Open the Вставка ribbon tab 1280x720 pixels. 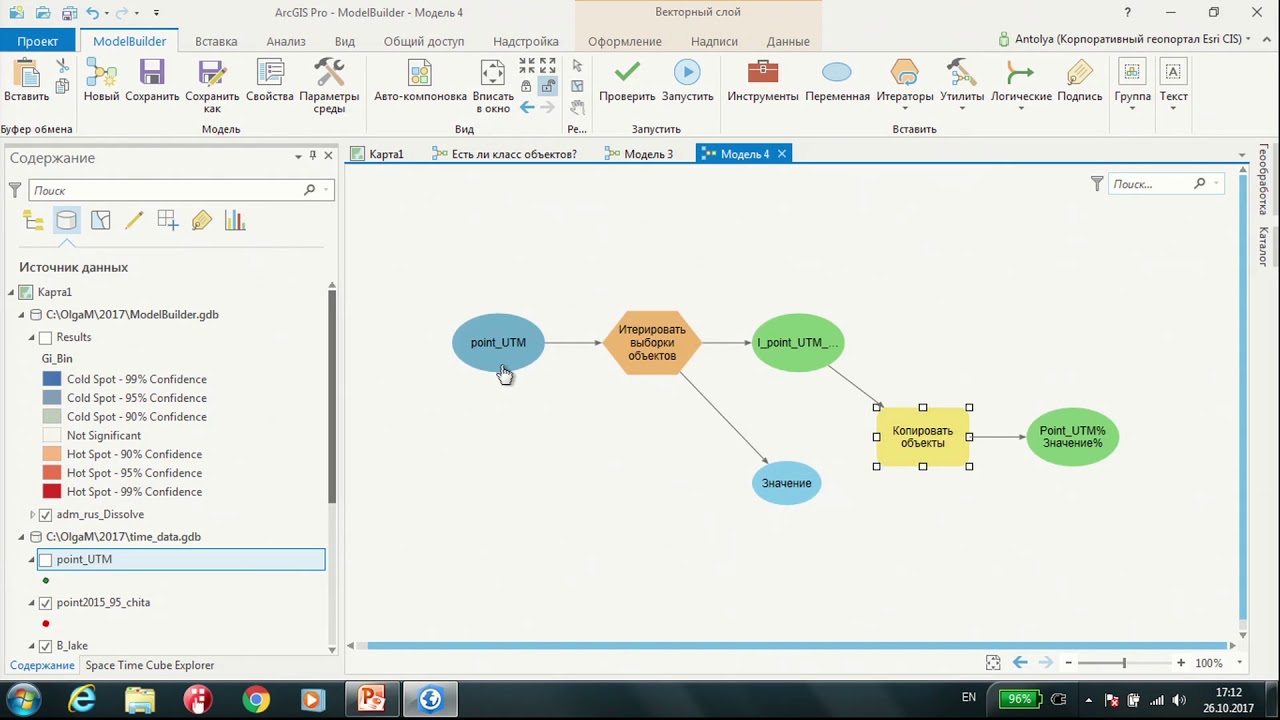tap(216, 41)
